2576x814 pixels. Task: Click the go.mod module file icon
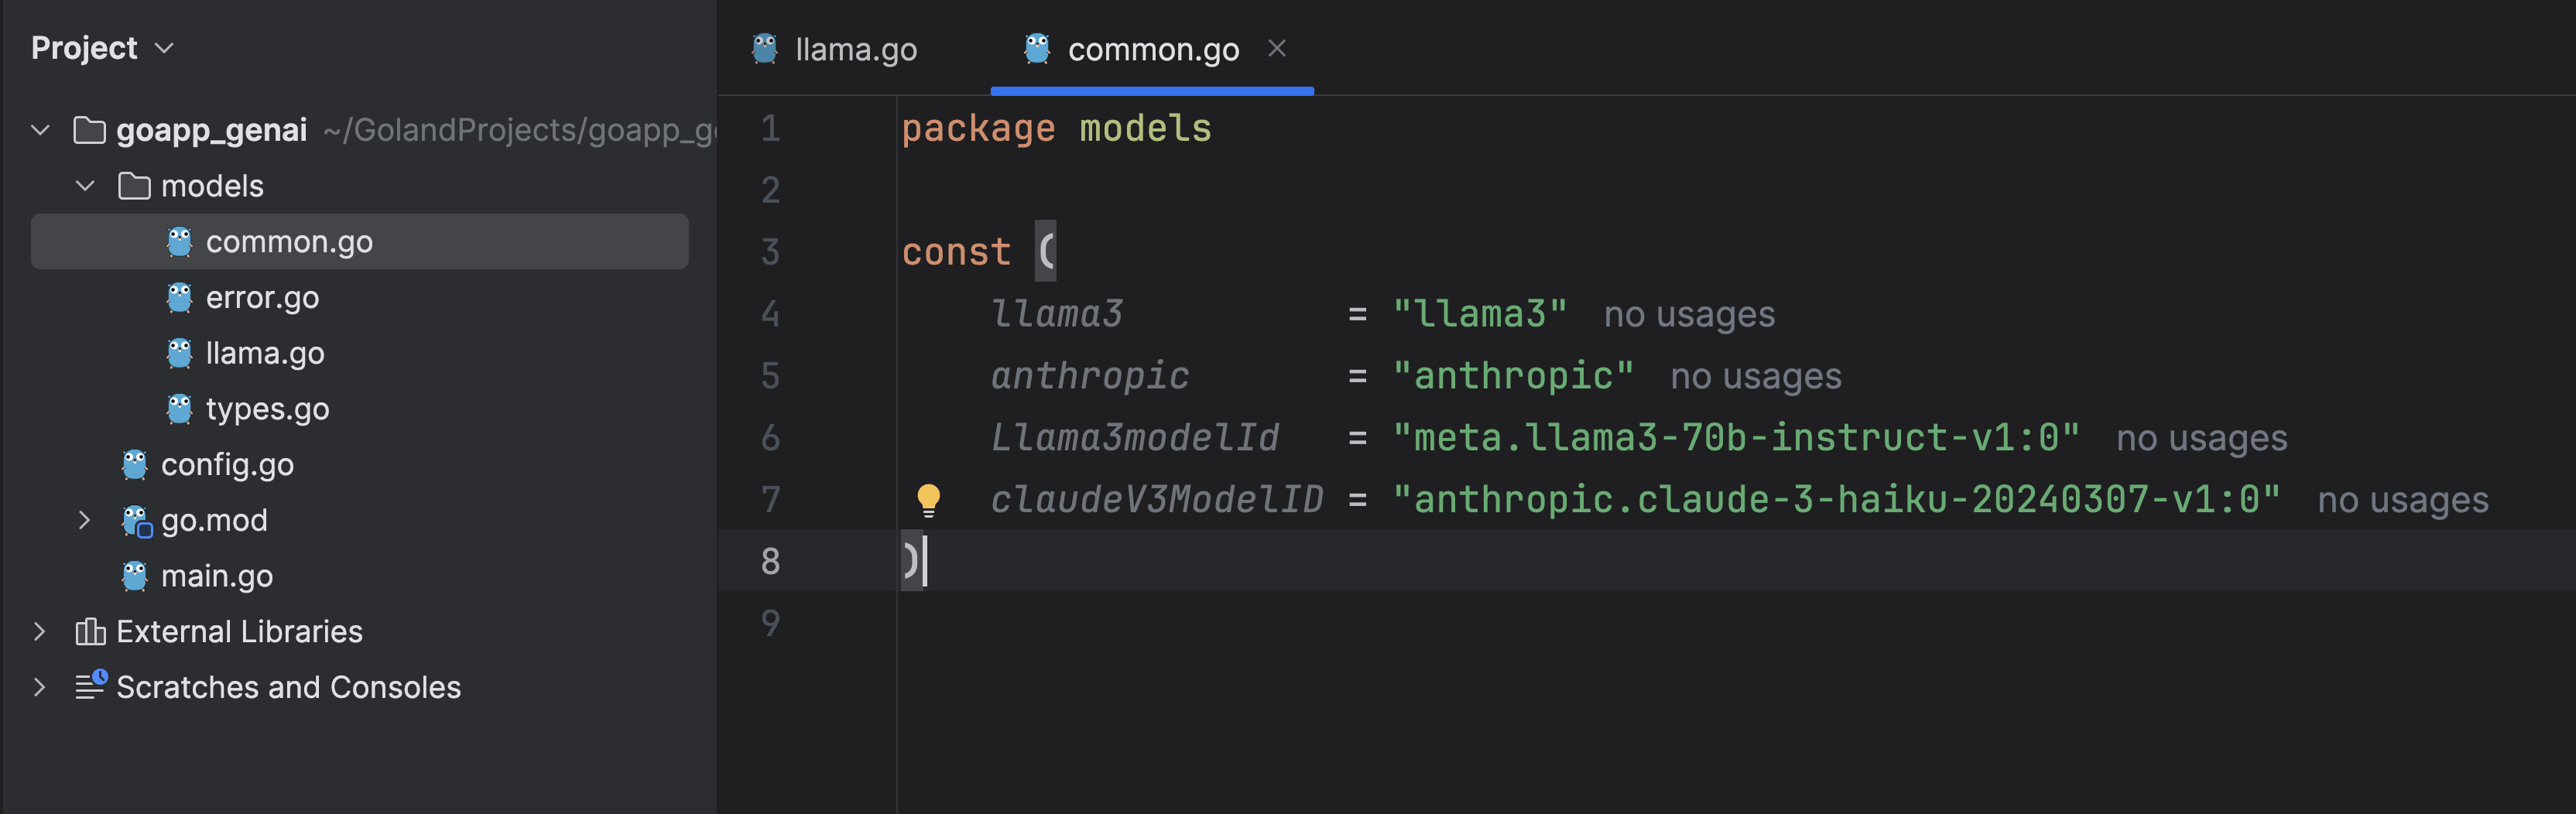[x=136, y=521]
